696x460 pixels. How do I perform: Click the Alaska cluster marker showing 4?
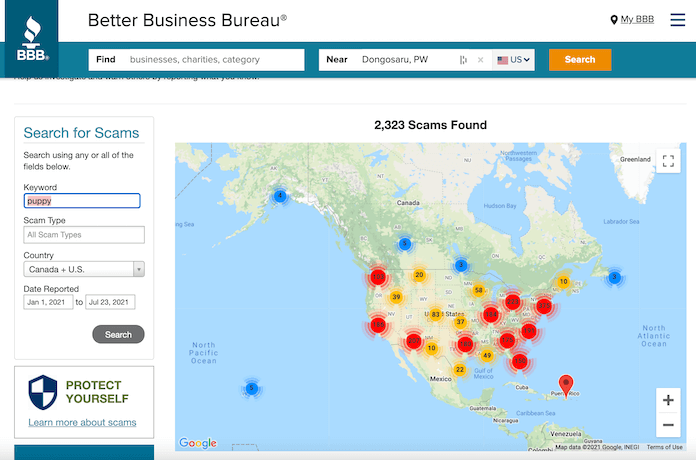tap(280, 196)
